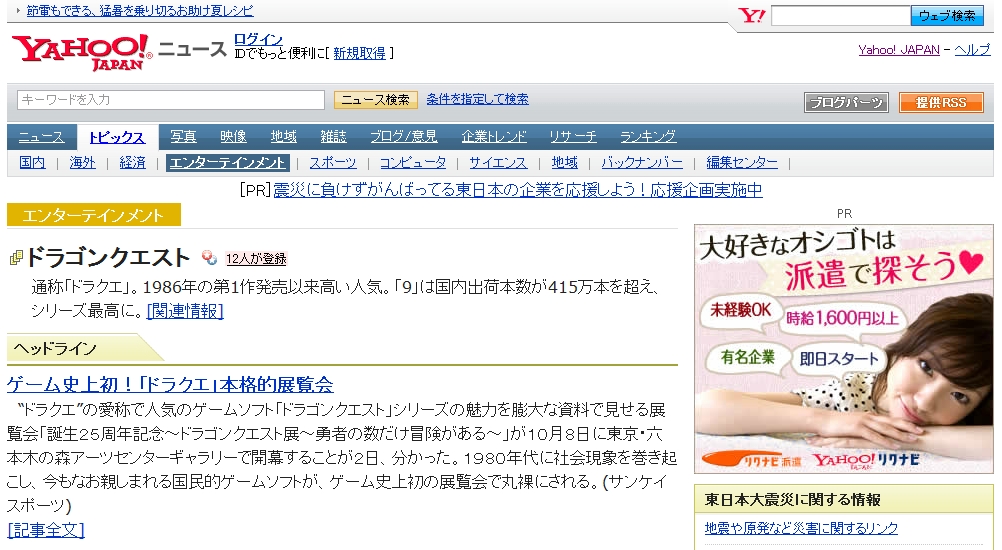
Task: Click the yellow エンターテインメント section label
Action: (x=93, y=215)
